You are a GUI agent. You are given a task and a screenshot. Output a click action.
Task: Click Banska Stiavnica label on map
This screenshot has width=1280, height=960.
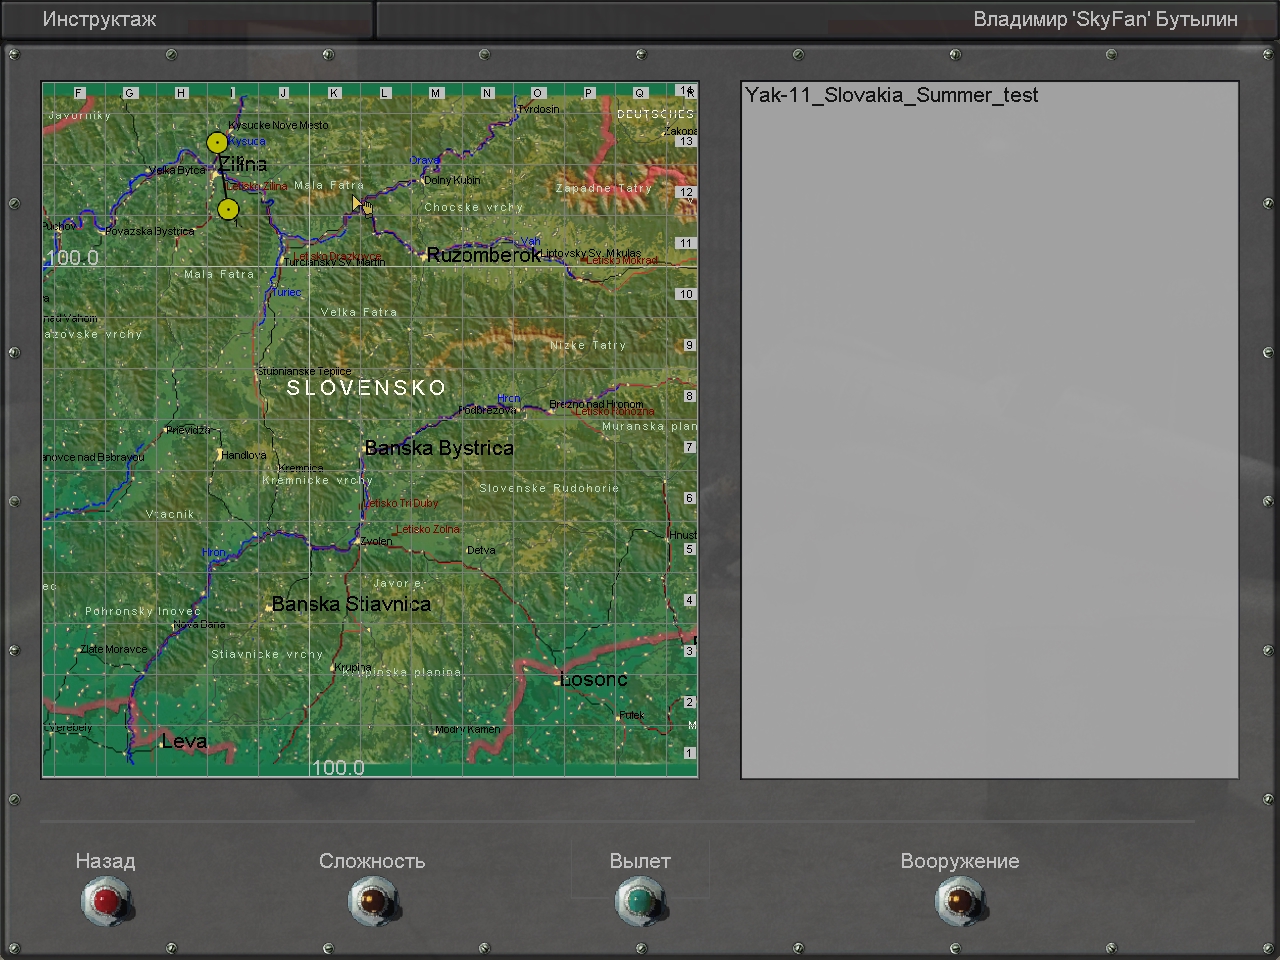coord(351,604)
